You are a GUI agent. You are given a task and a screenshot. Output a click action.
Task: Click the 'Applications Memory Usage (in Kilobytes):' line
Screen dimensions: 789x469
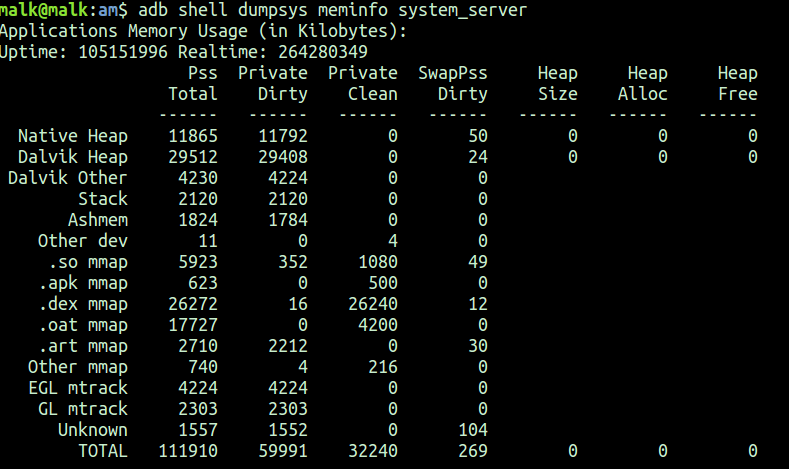point(203,31)
